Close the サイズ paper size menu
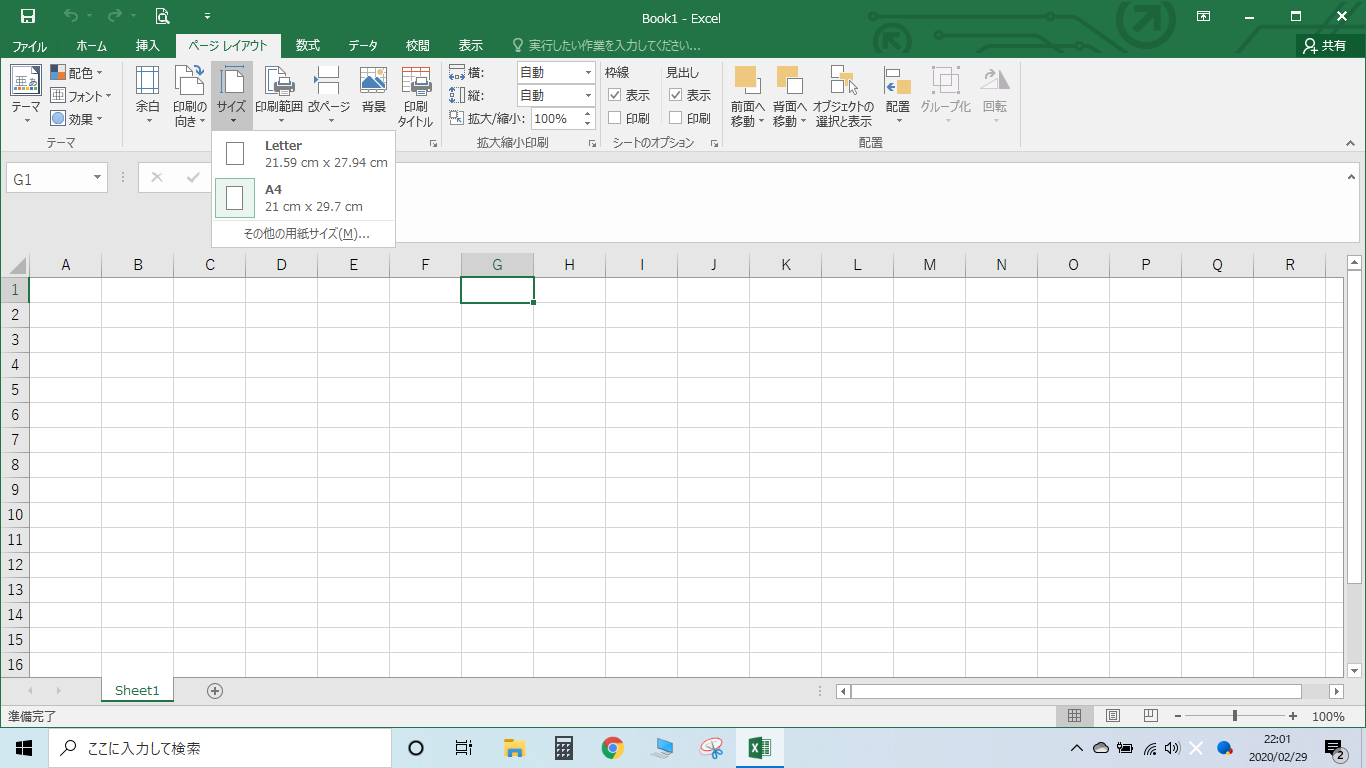 pos(232,97)
